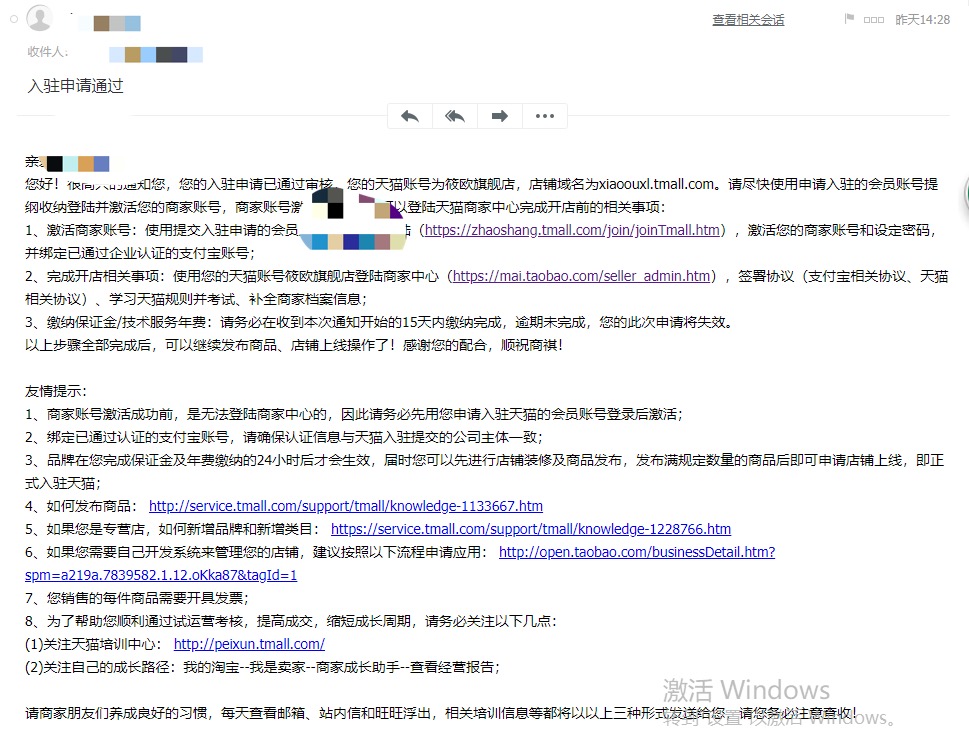
Task: Click the three small squares next to the flag
Action: point(874,20)
